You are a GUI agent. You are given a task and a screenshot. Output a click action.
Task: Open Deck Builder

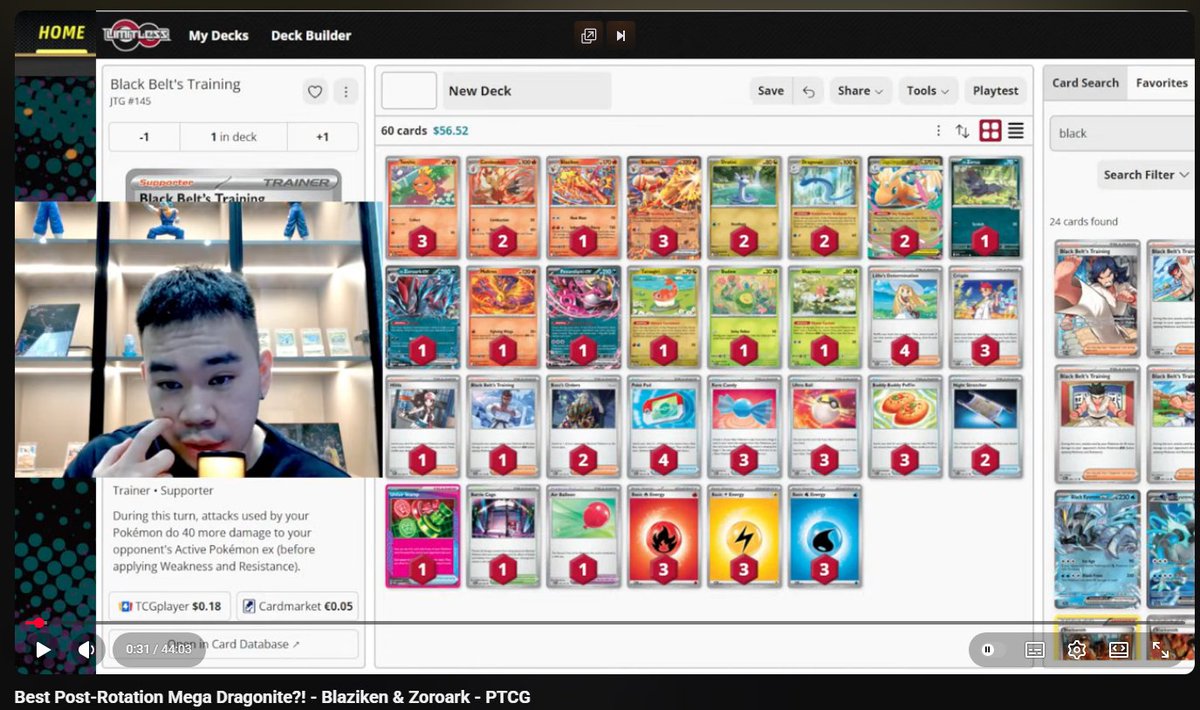tap(311, 36)
